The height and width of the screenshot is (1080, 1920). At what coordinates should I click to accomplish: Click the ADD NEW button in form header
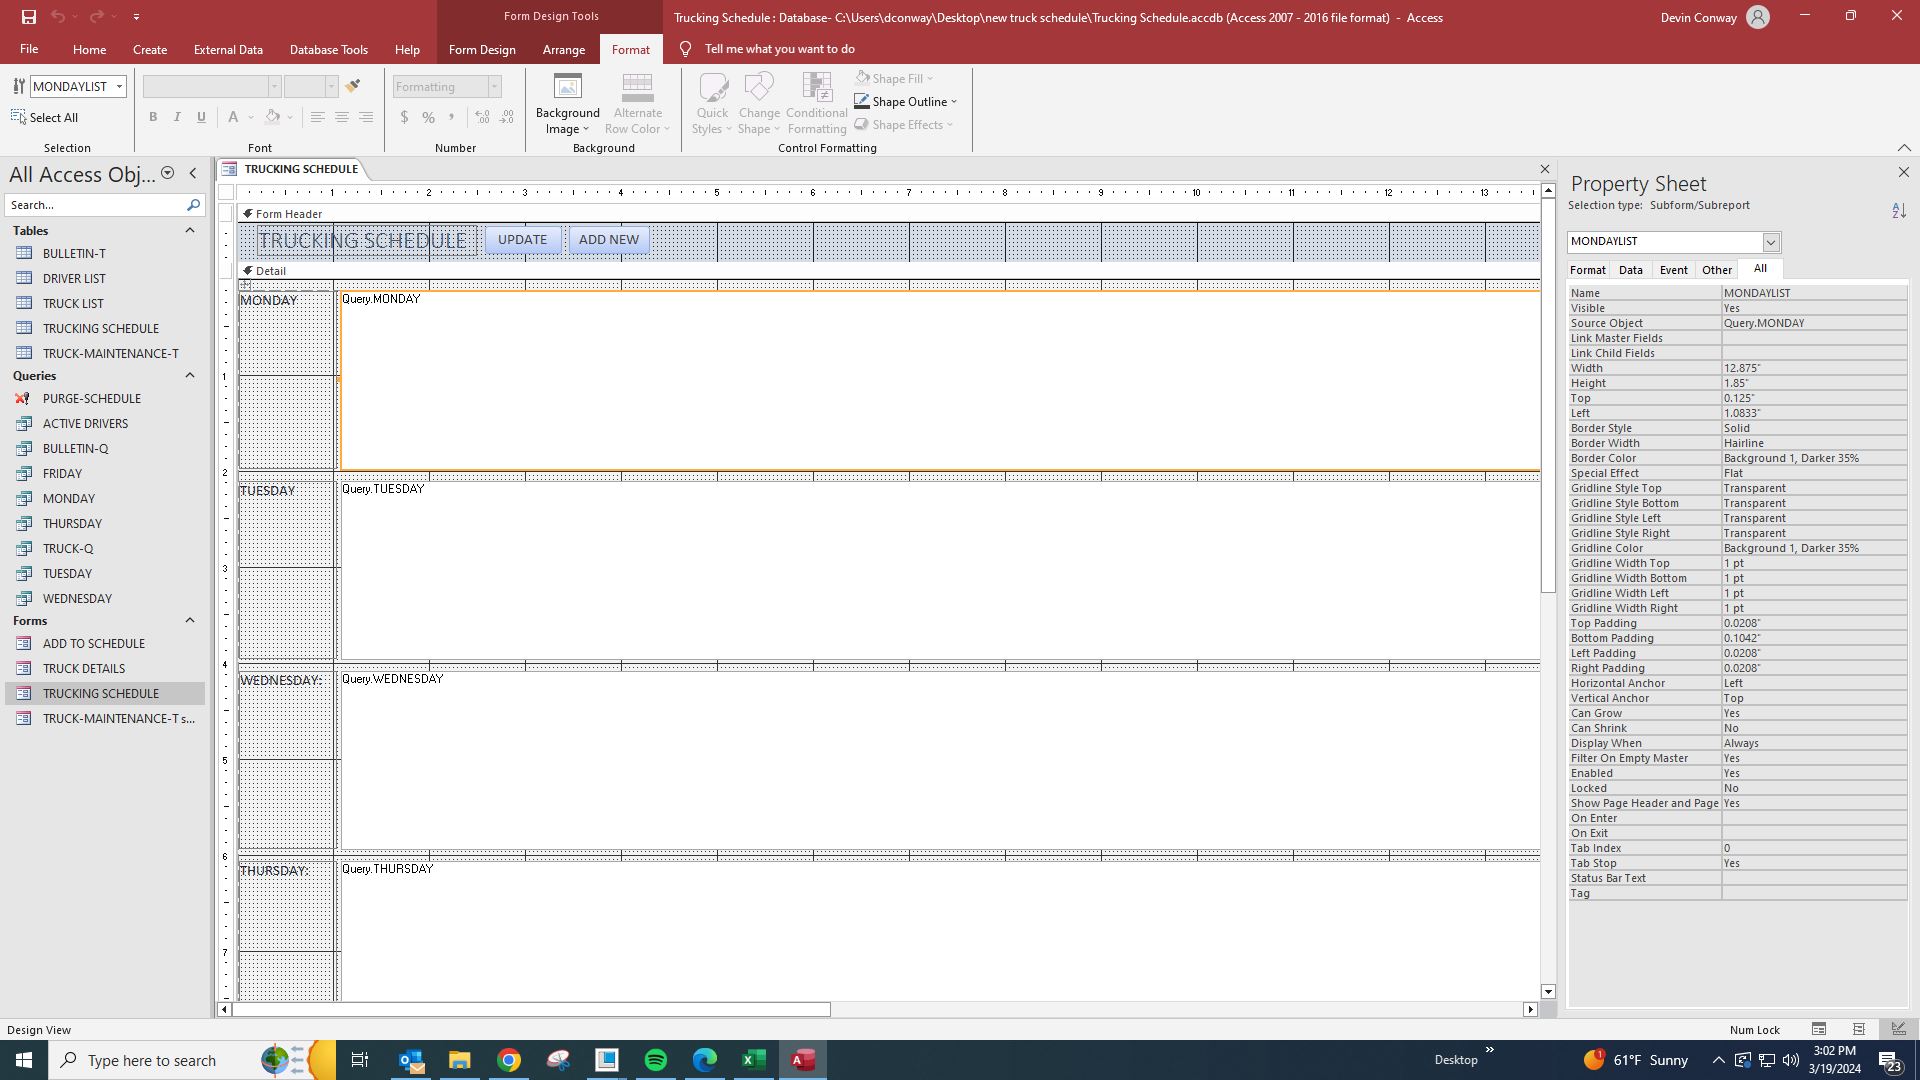[x=608, y=240]
